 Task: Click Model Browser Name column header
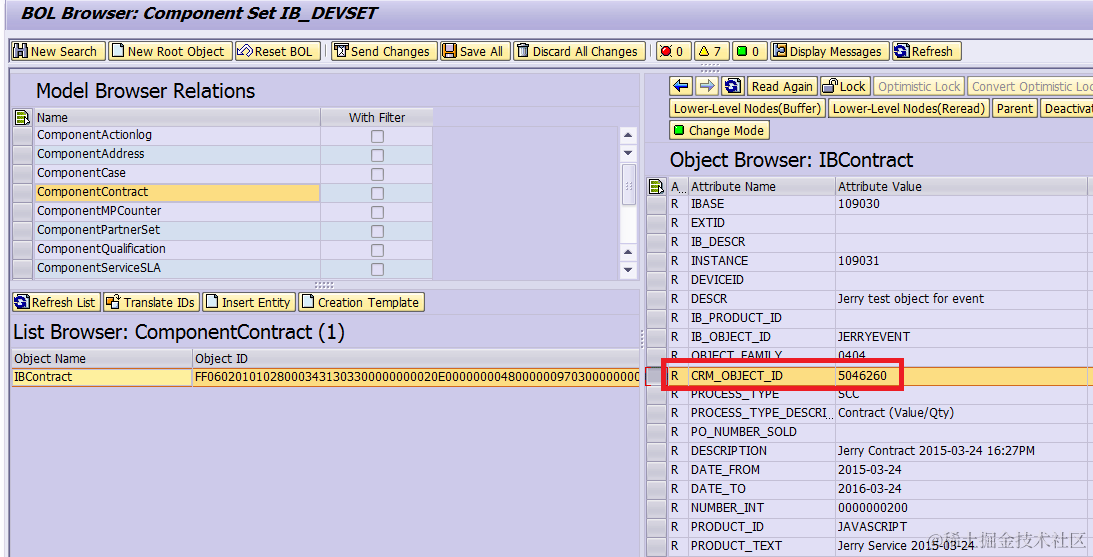click(x=177, y=117)
